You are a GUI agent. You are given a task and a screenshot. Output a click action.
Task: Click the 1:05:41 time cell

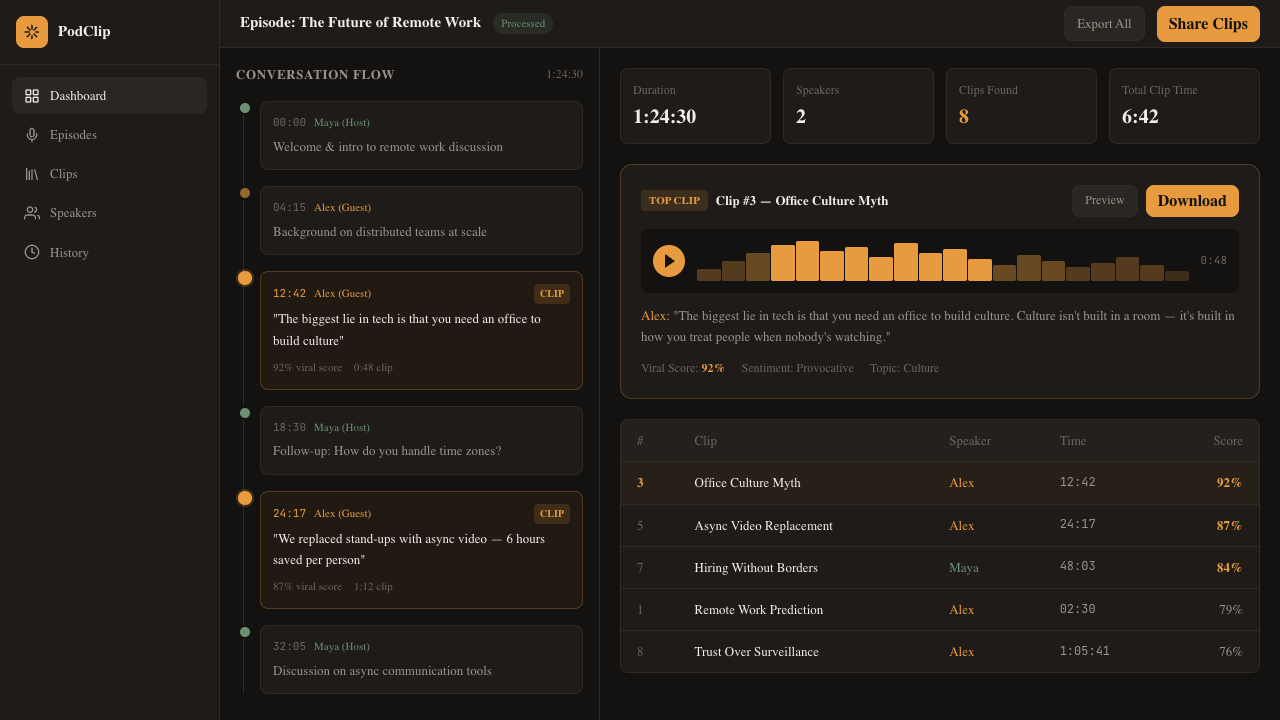tap(1085, 651)
